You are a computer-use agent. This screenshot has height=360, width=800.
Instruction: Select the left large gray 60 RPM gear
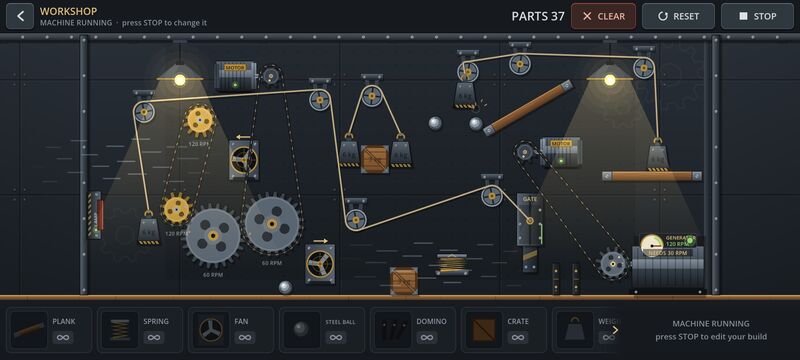[x=213, y=236]
